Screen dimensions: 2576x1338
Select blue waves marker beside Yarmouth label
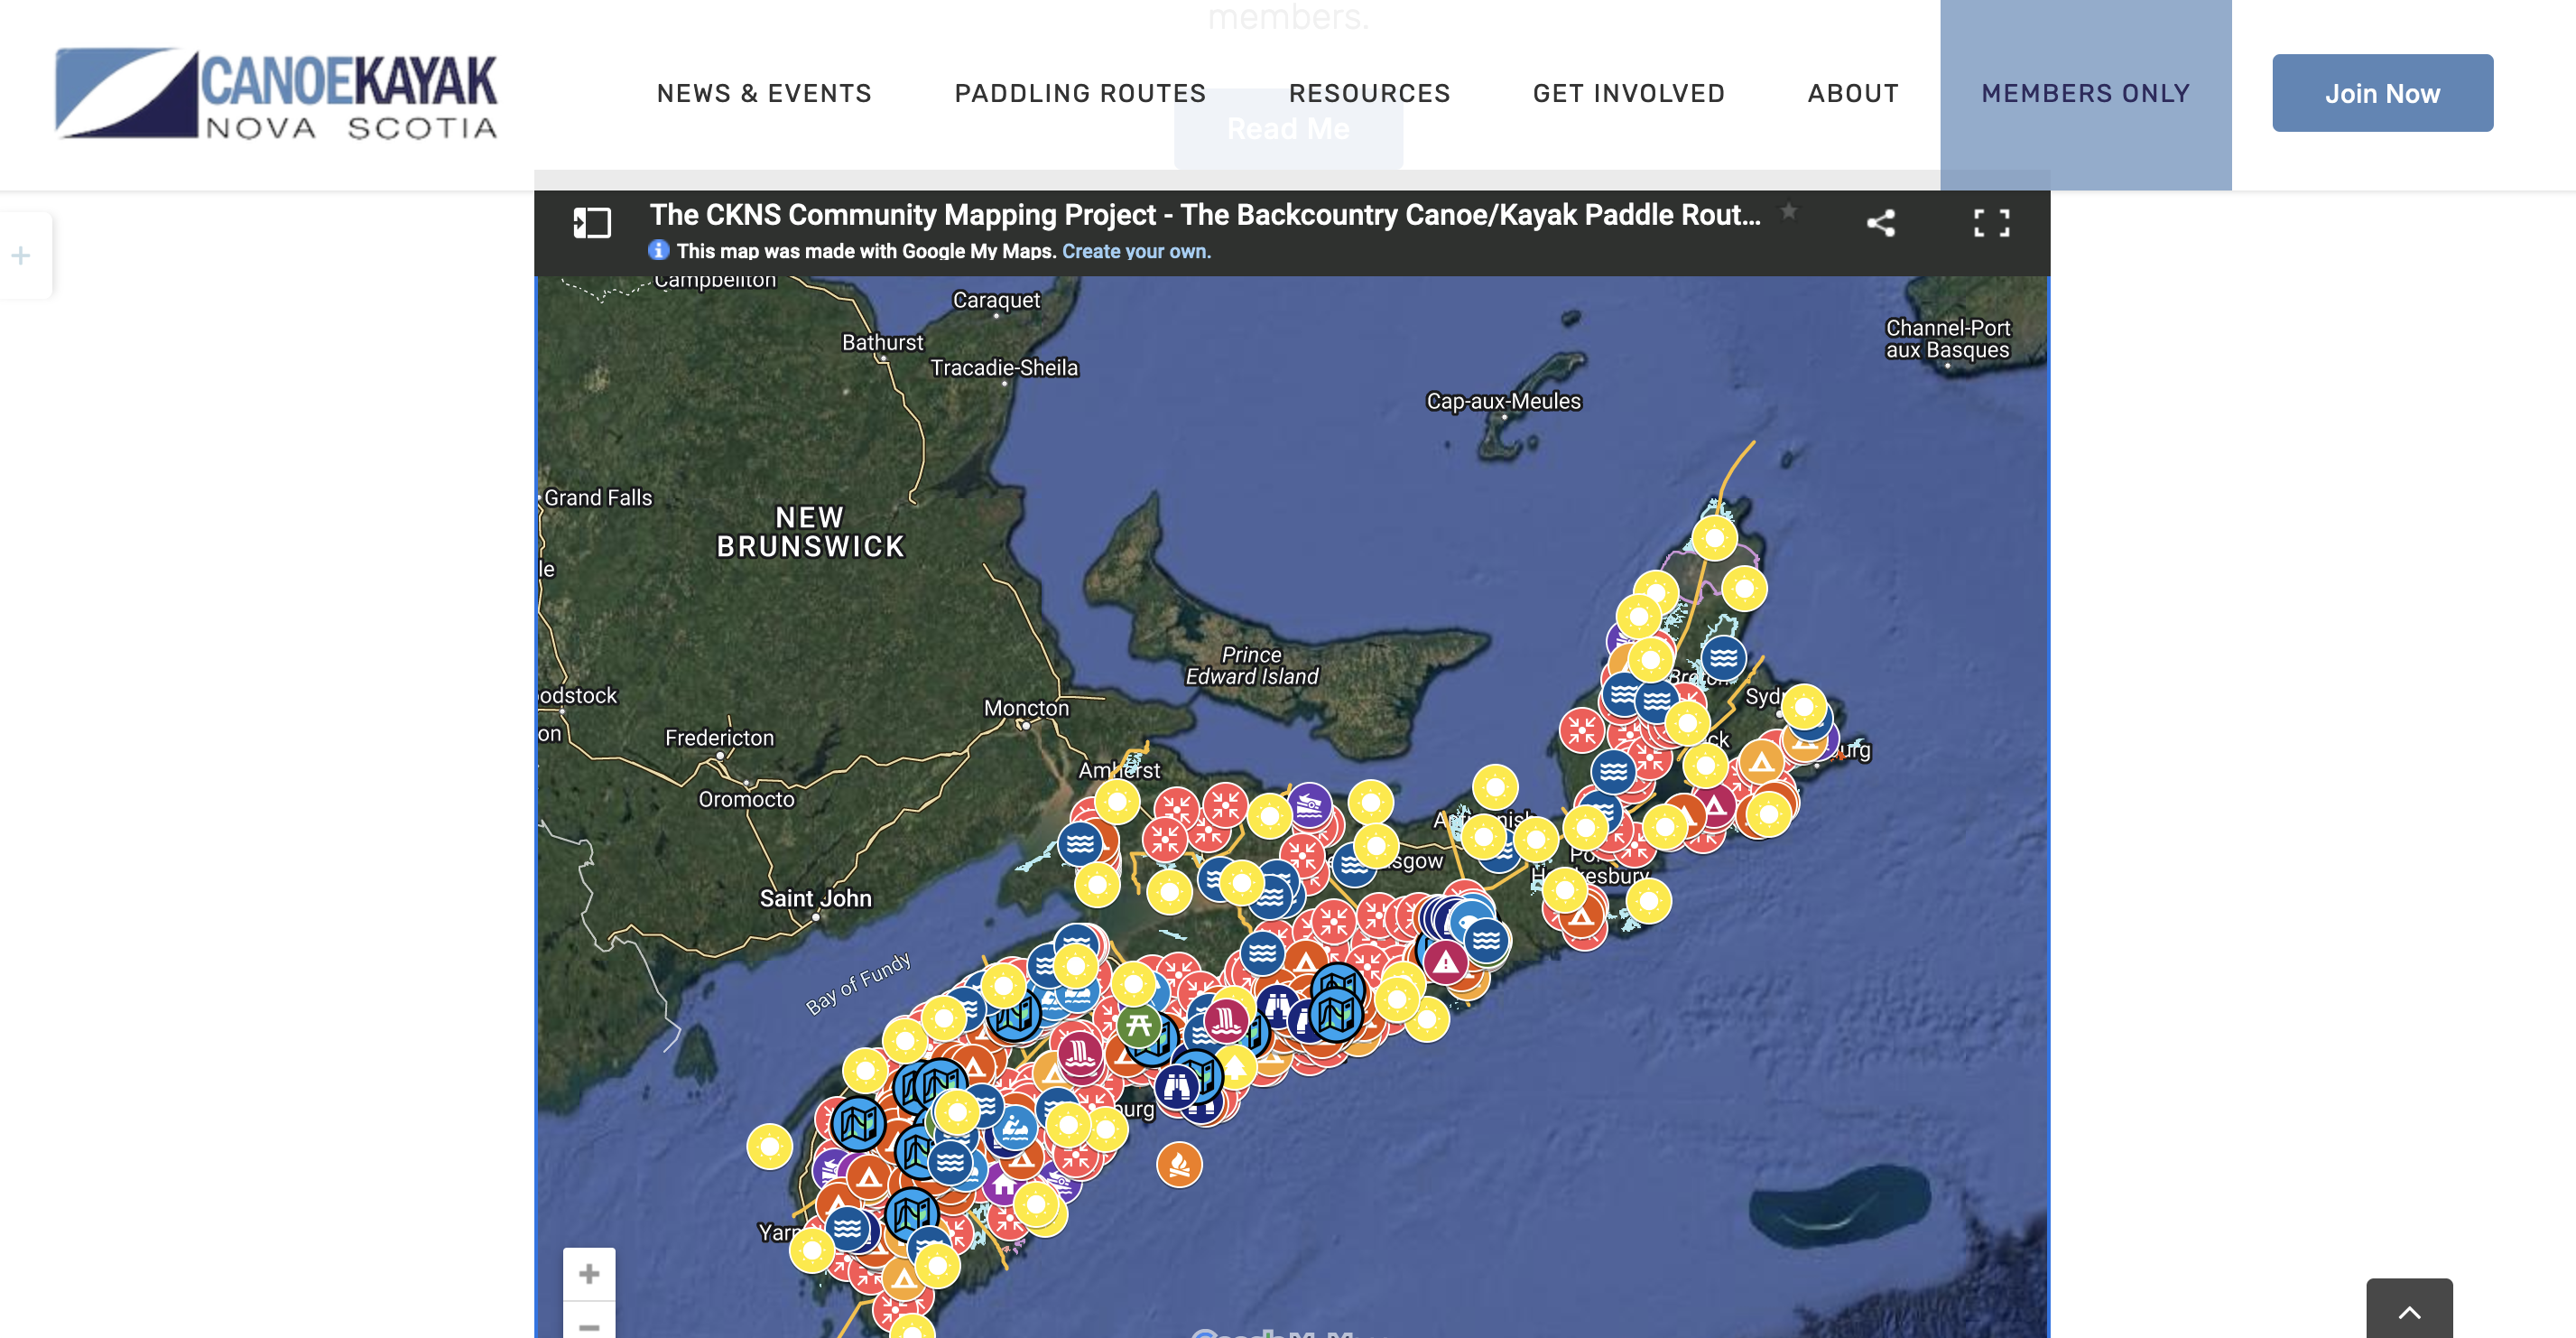click(847, 1226)
